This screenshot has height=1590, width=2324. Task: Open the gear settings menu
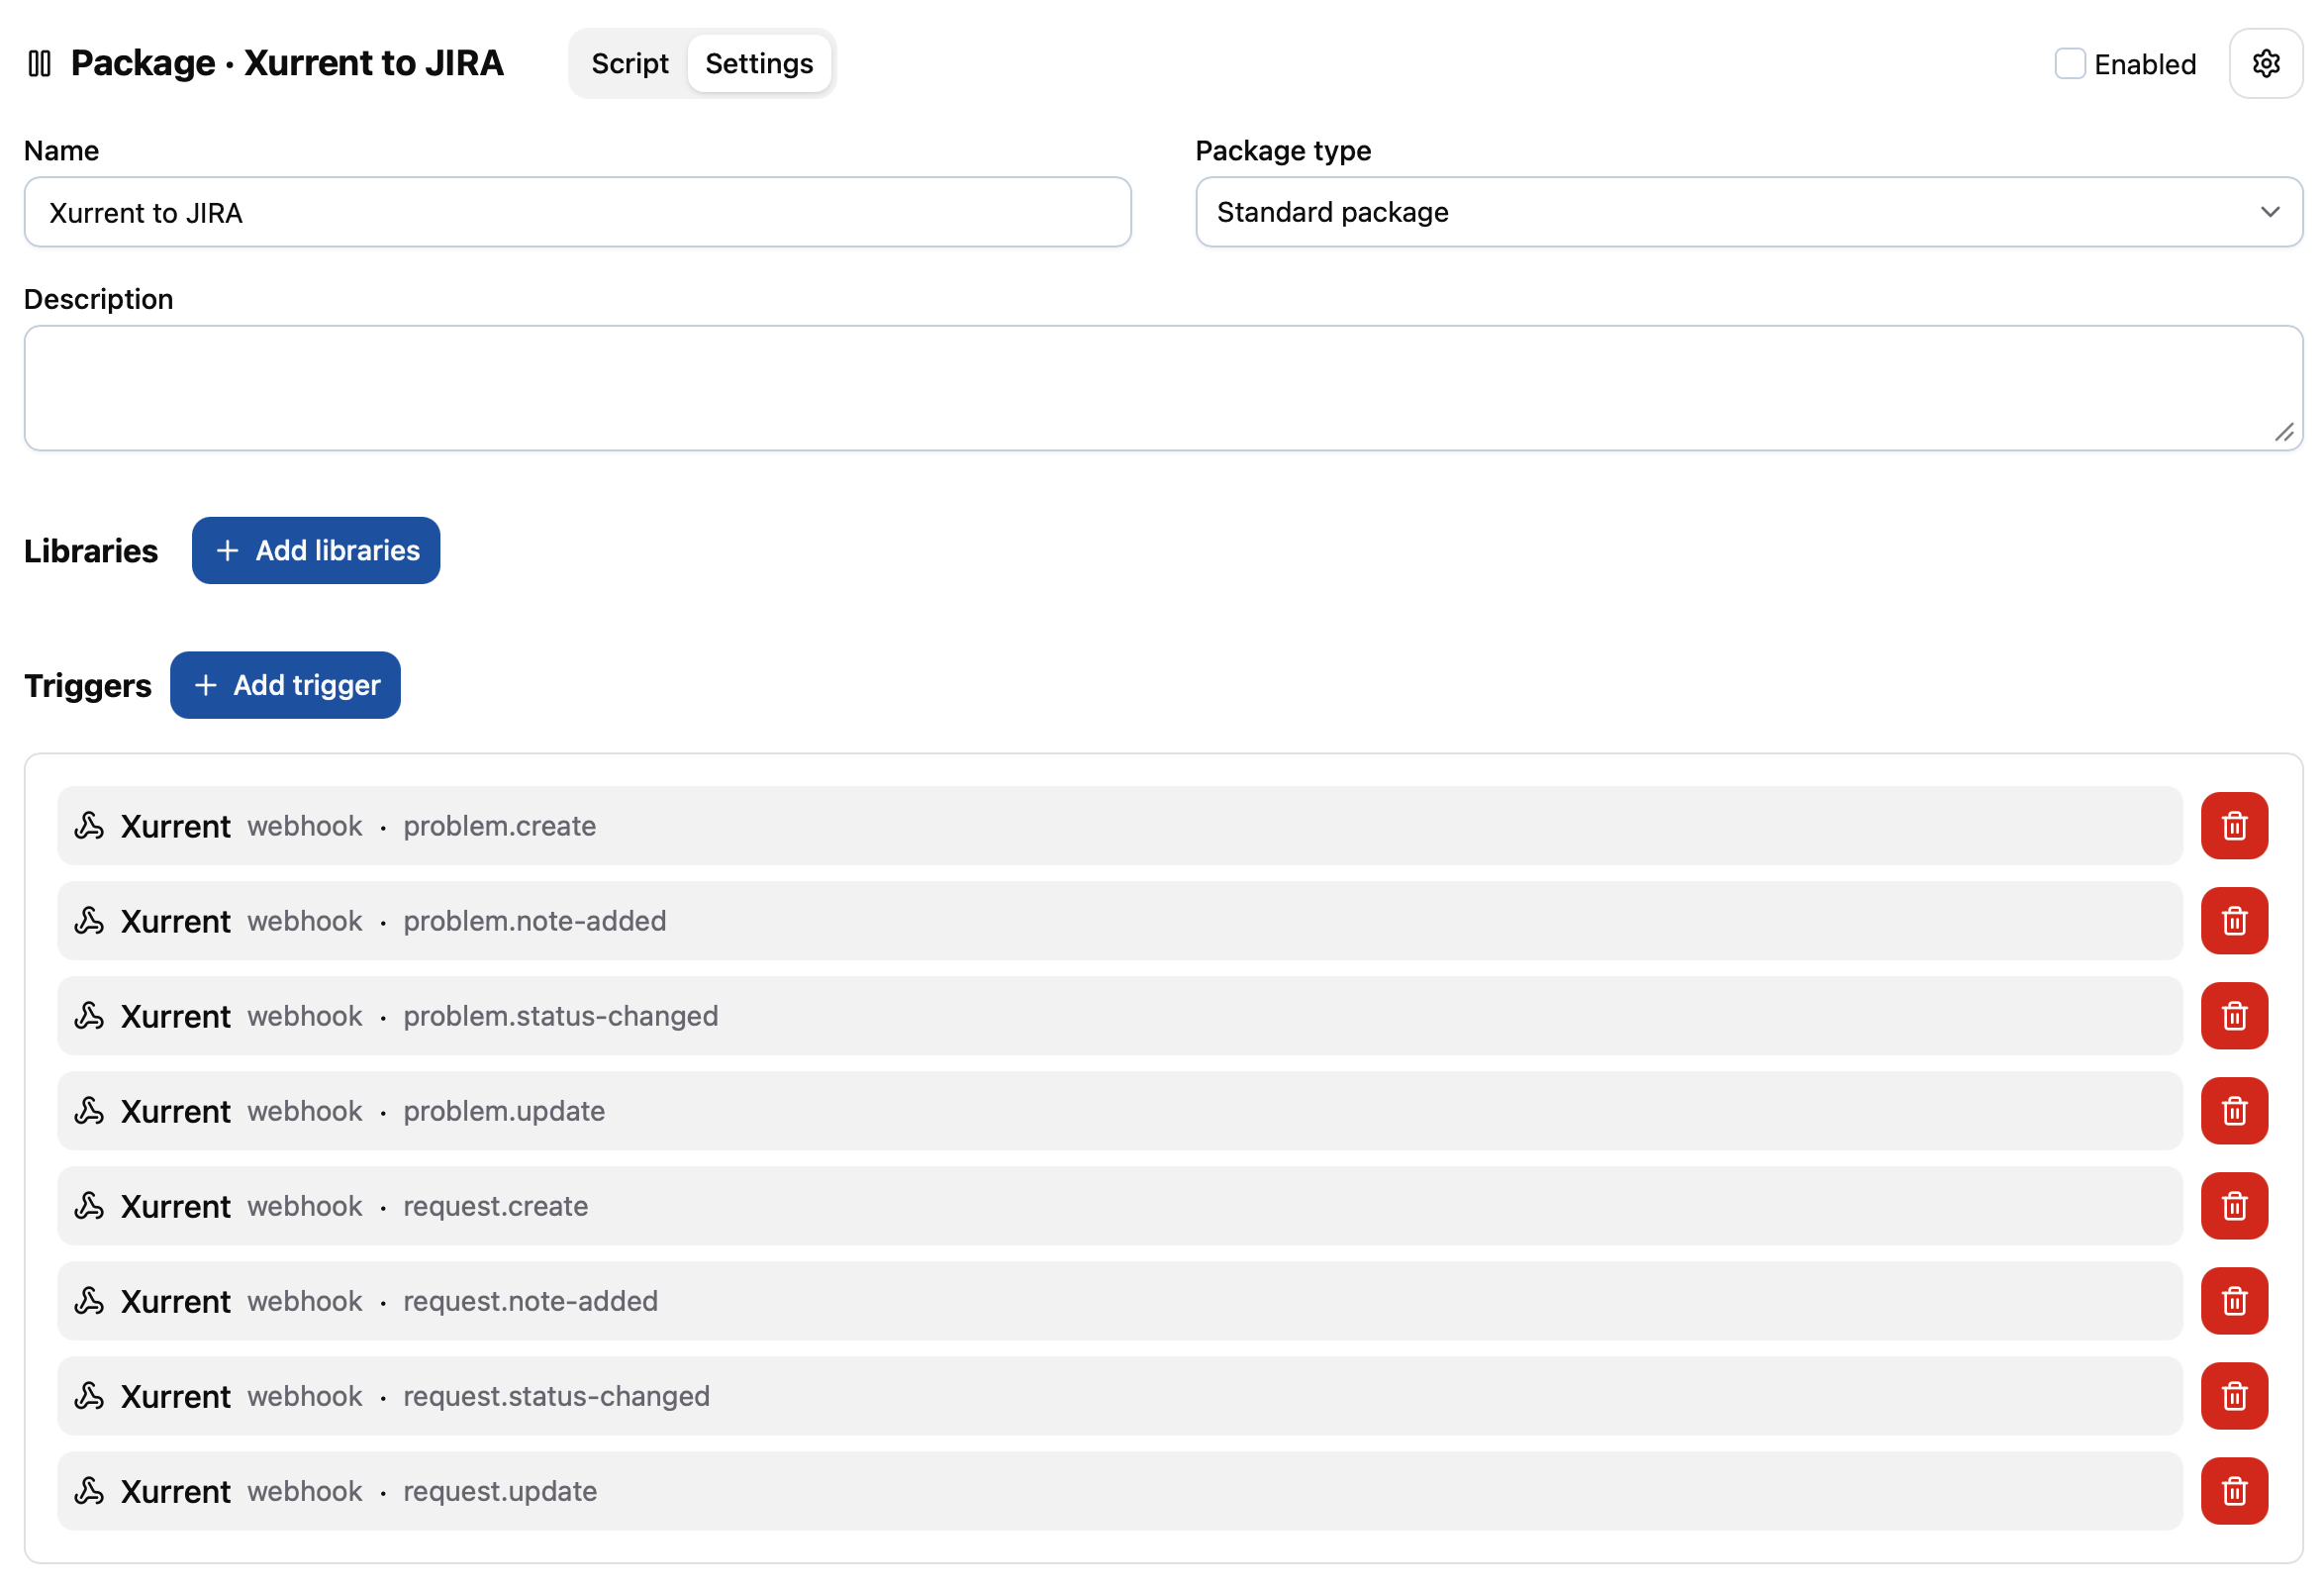[2265, 64]
